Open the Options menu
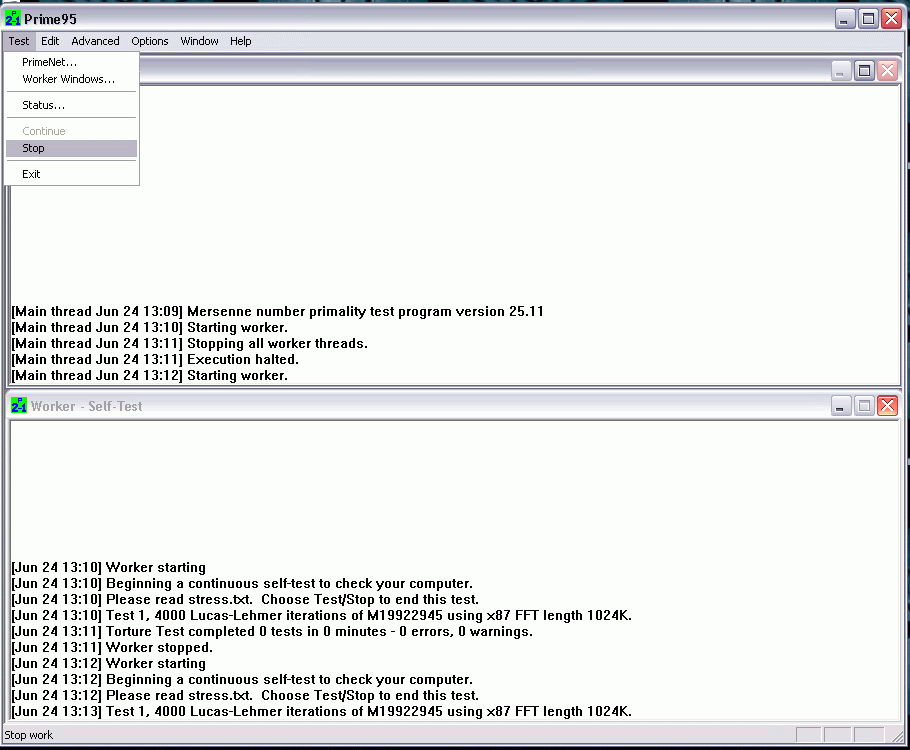Viewport: 910px width, 750px height. click(150, 41)
